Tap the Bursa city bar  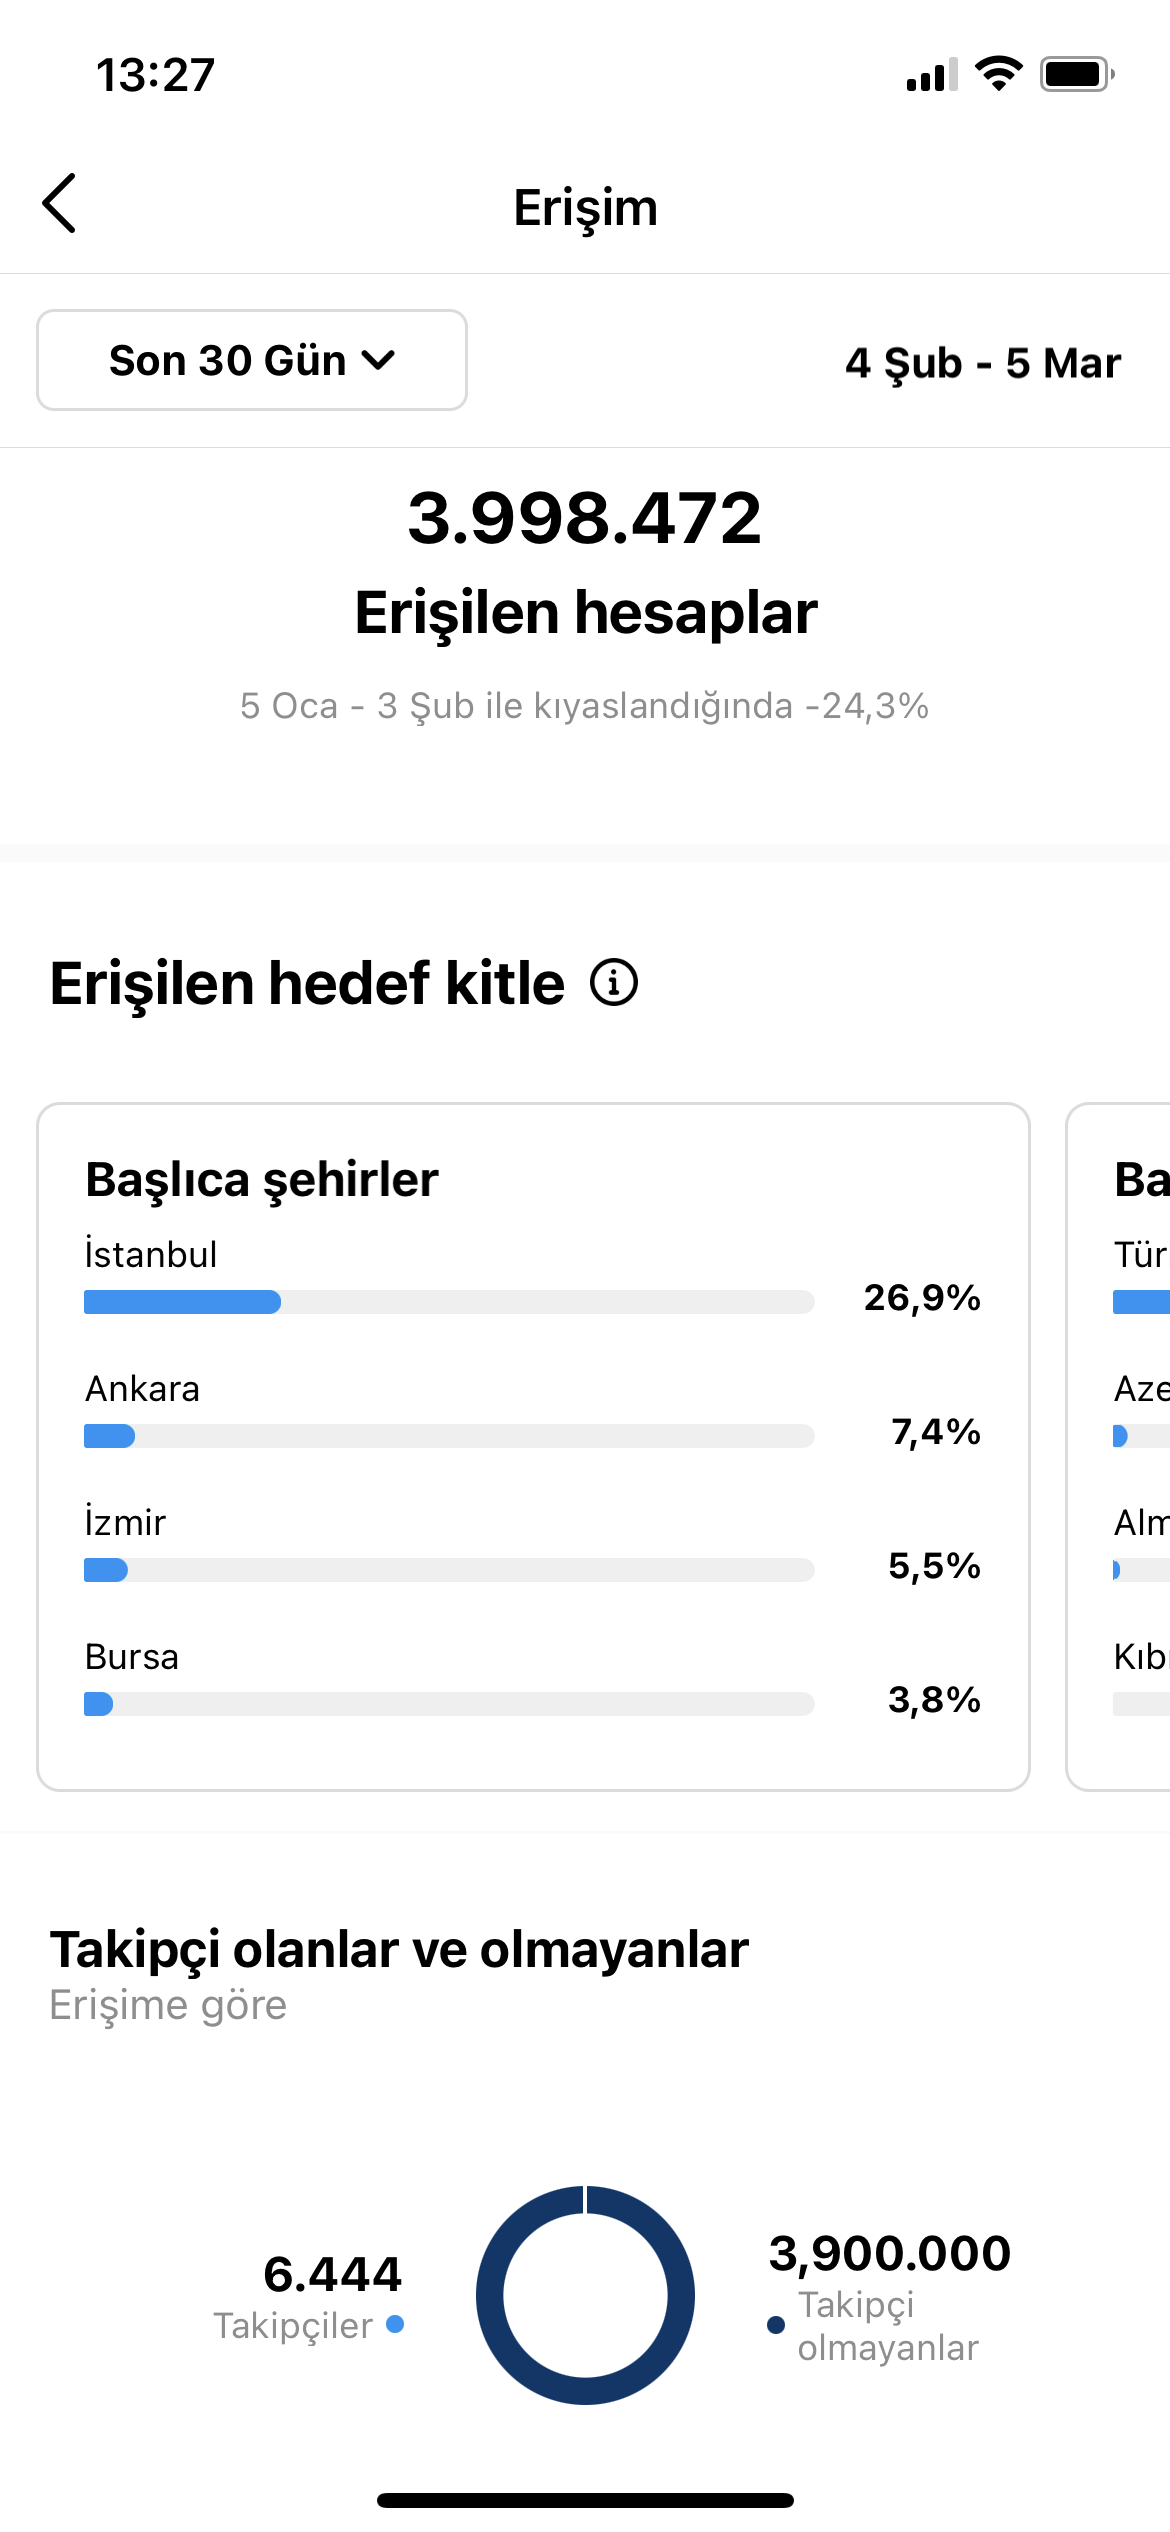[449, 1703]
